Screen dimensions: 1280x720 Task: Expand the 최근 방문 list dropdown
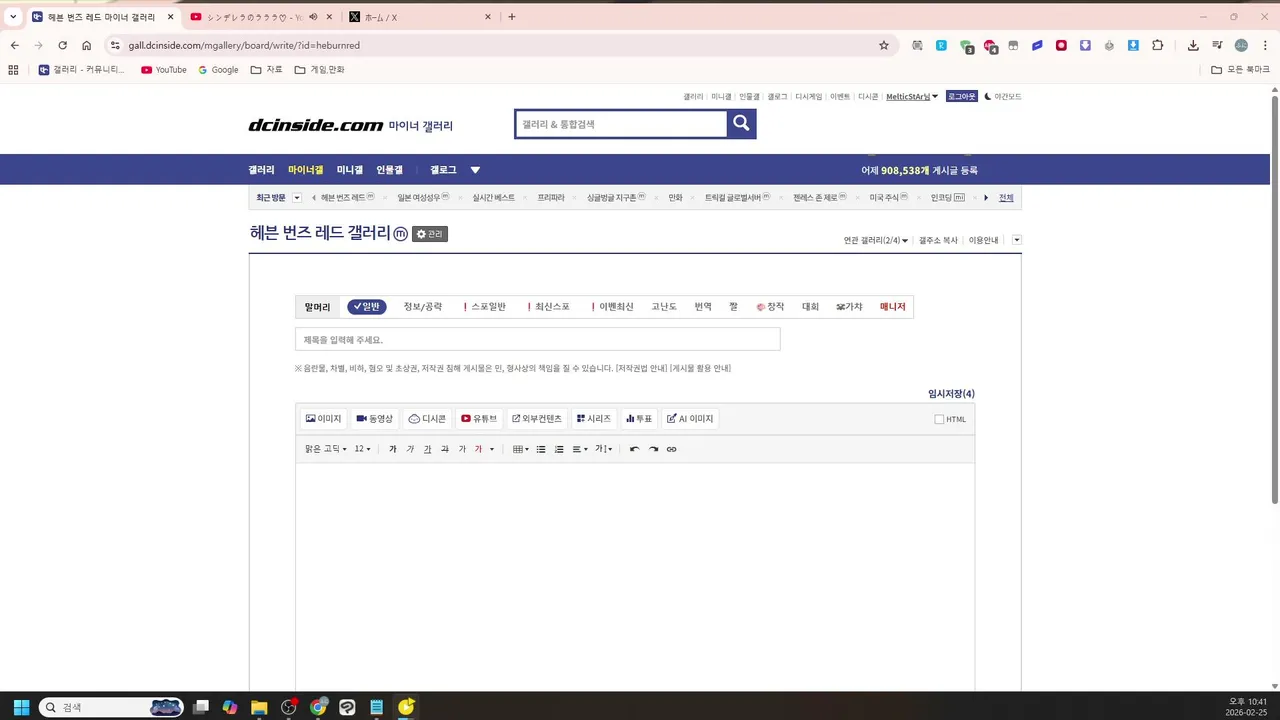click(x=297, y=198)
